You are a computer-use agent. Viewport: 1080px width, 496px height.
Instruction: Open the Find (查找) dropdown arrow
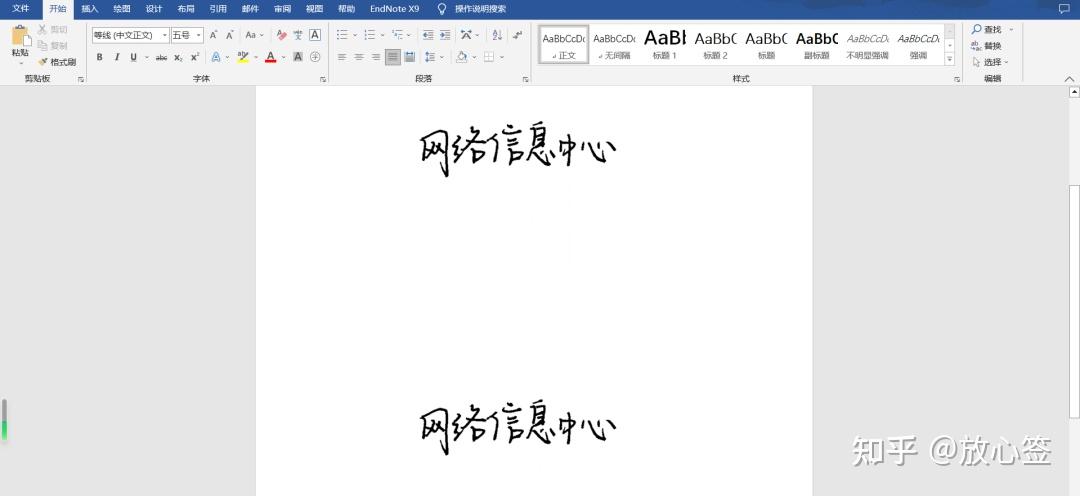click(1011, 30)
